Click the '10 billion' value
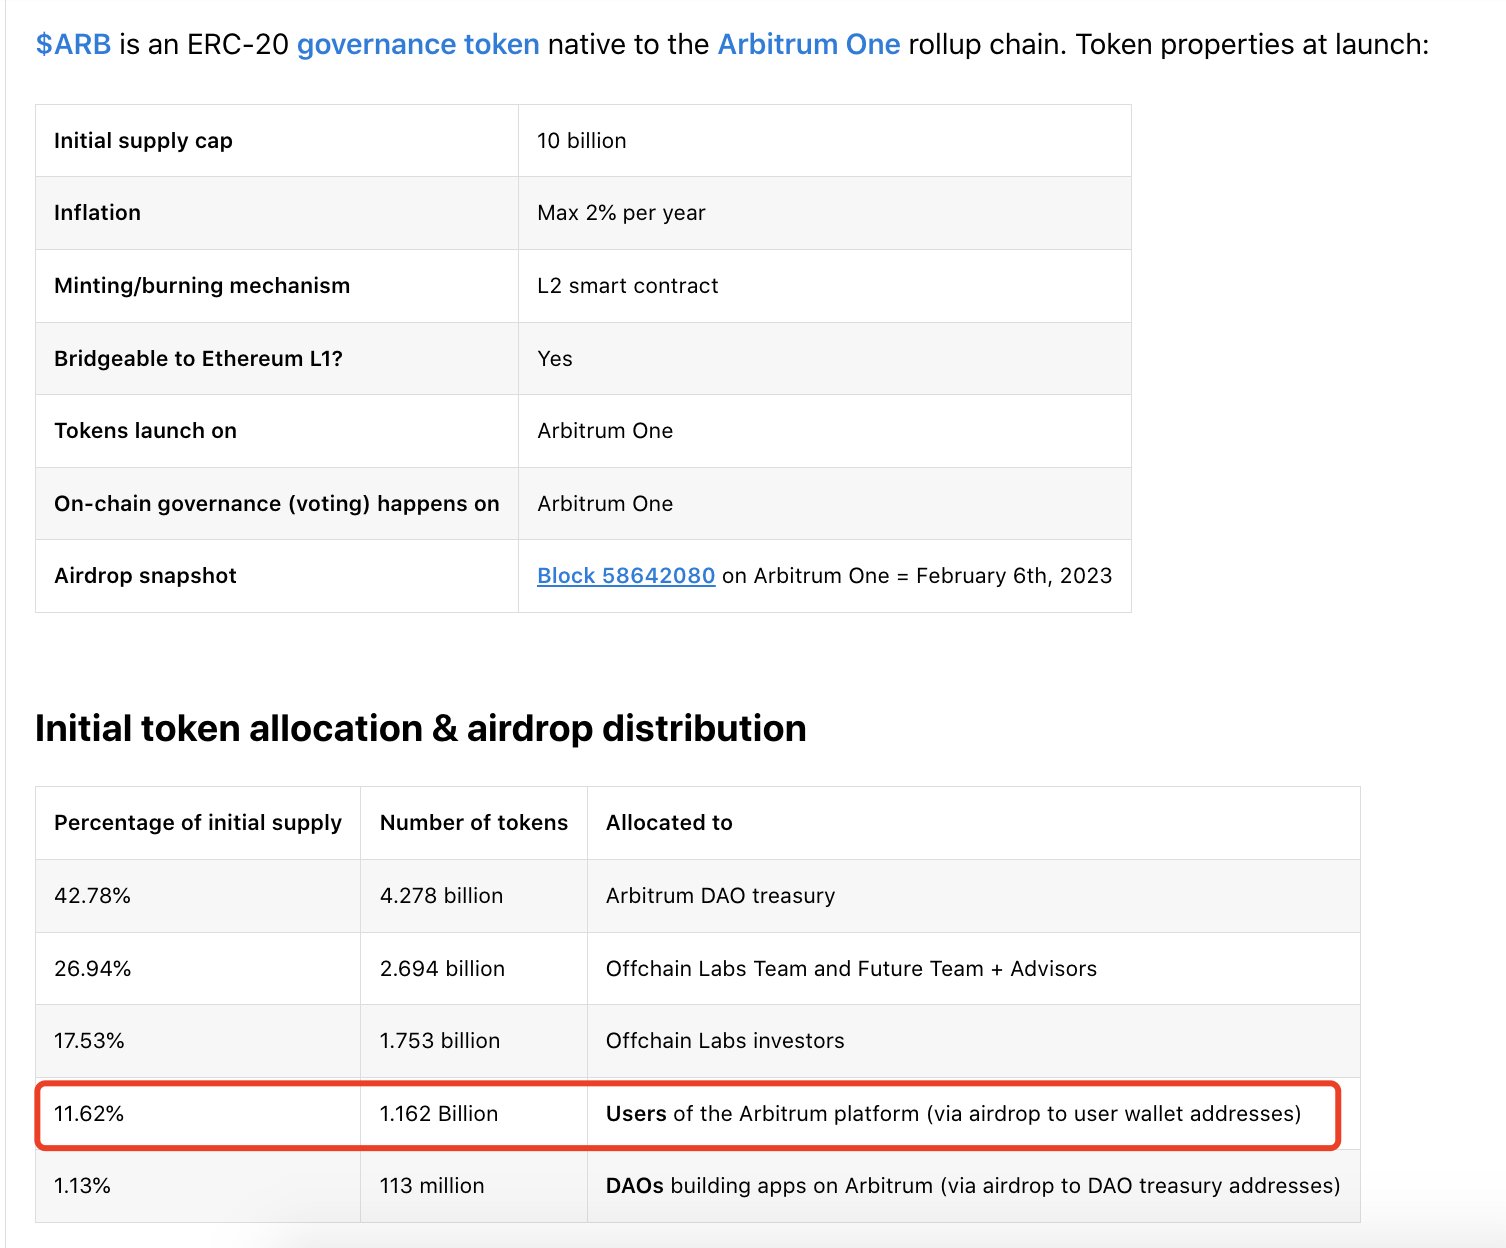Screen dimensions: 1506x1248 582,141
